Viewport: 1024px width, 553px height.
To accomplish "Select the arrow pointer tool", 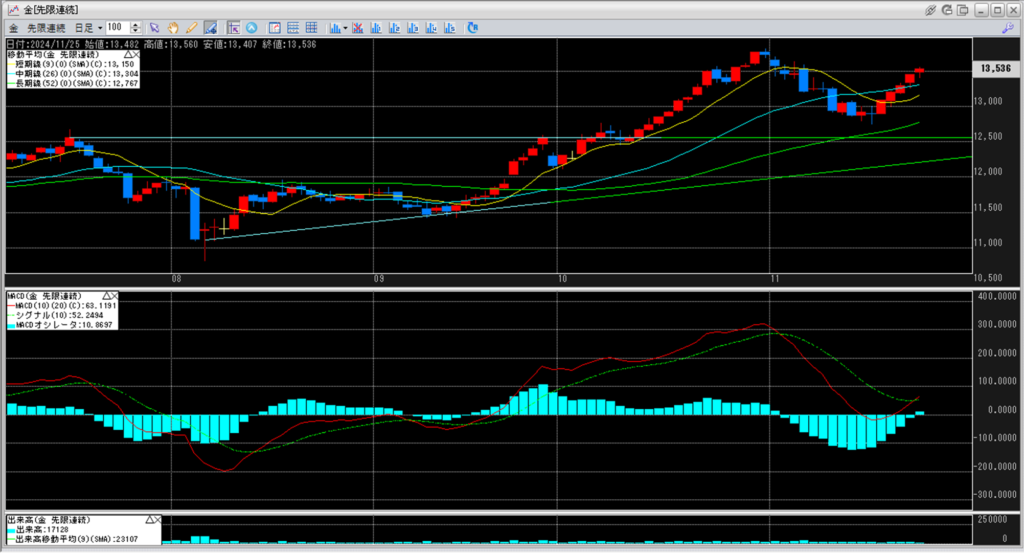I will click(x=153, y=27).
